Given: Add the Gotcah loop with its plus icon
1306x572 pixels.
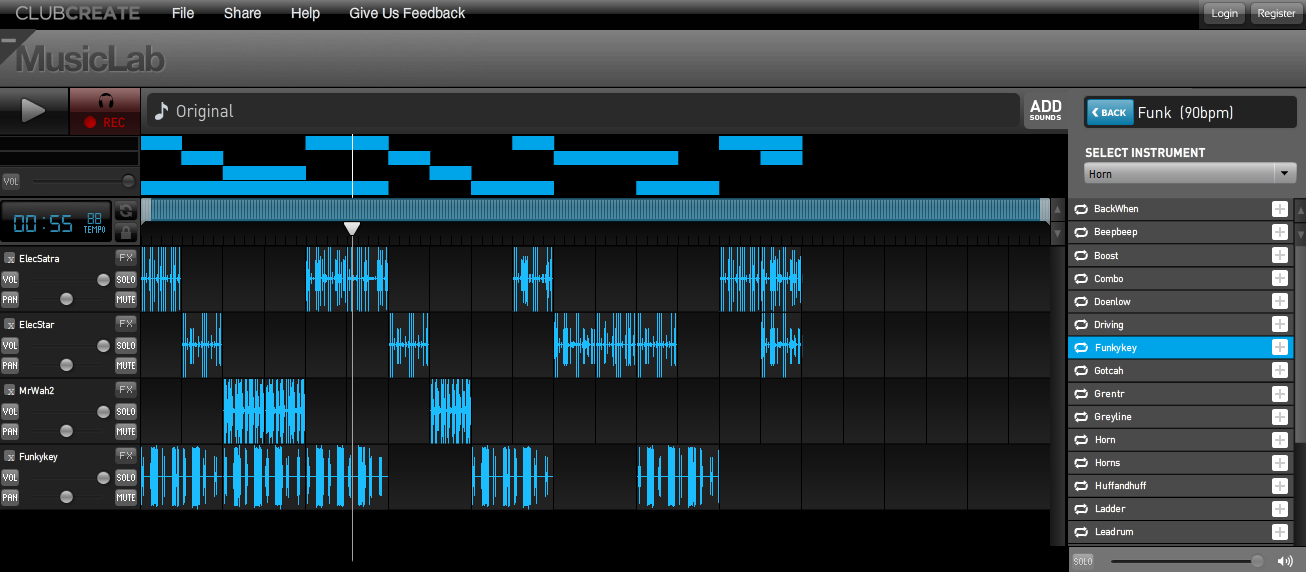Looking at the screenshot, I should pos(1279,370).
